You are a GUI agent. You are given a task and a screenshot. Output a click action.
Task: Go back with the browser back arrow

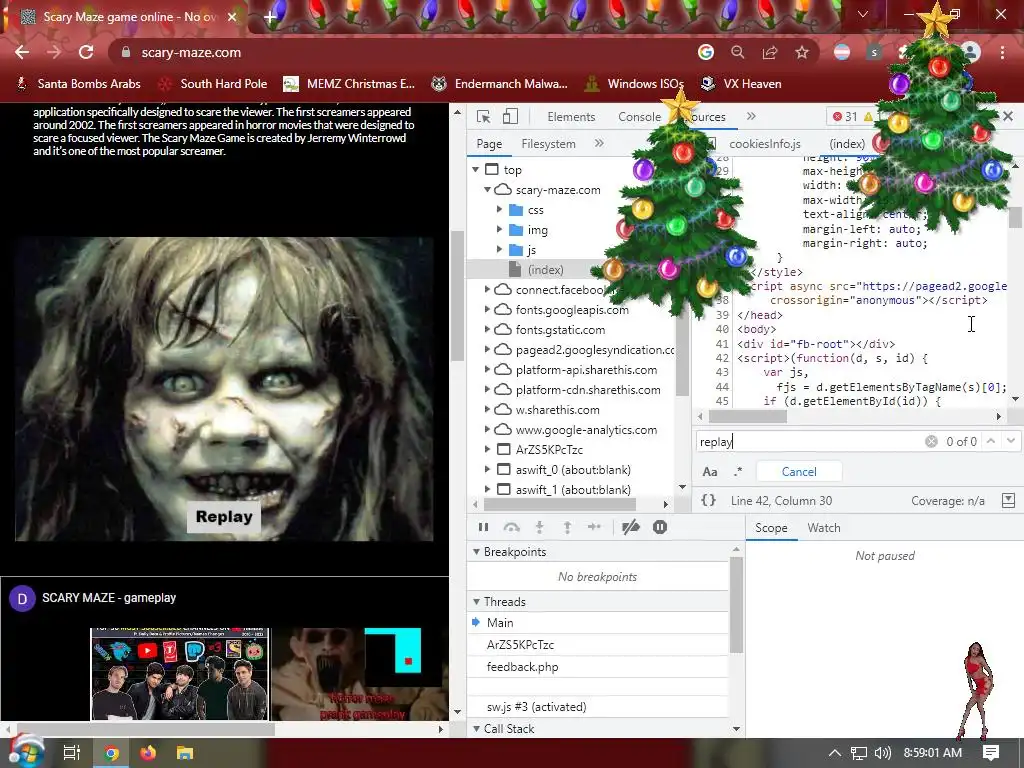coord(22,52)
